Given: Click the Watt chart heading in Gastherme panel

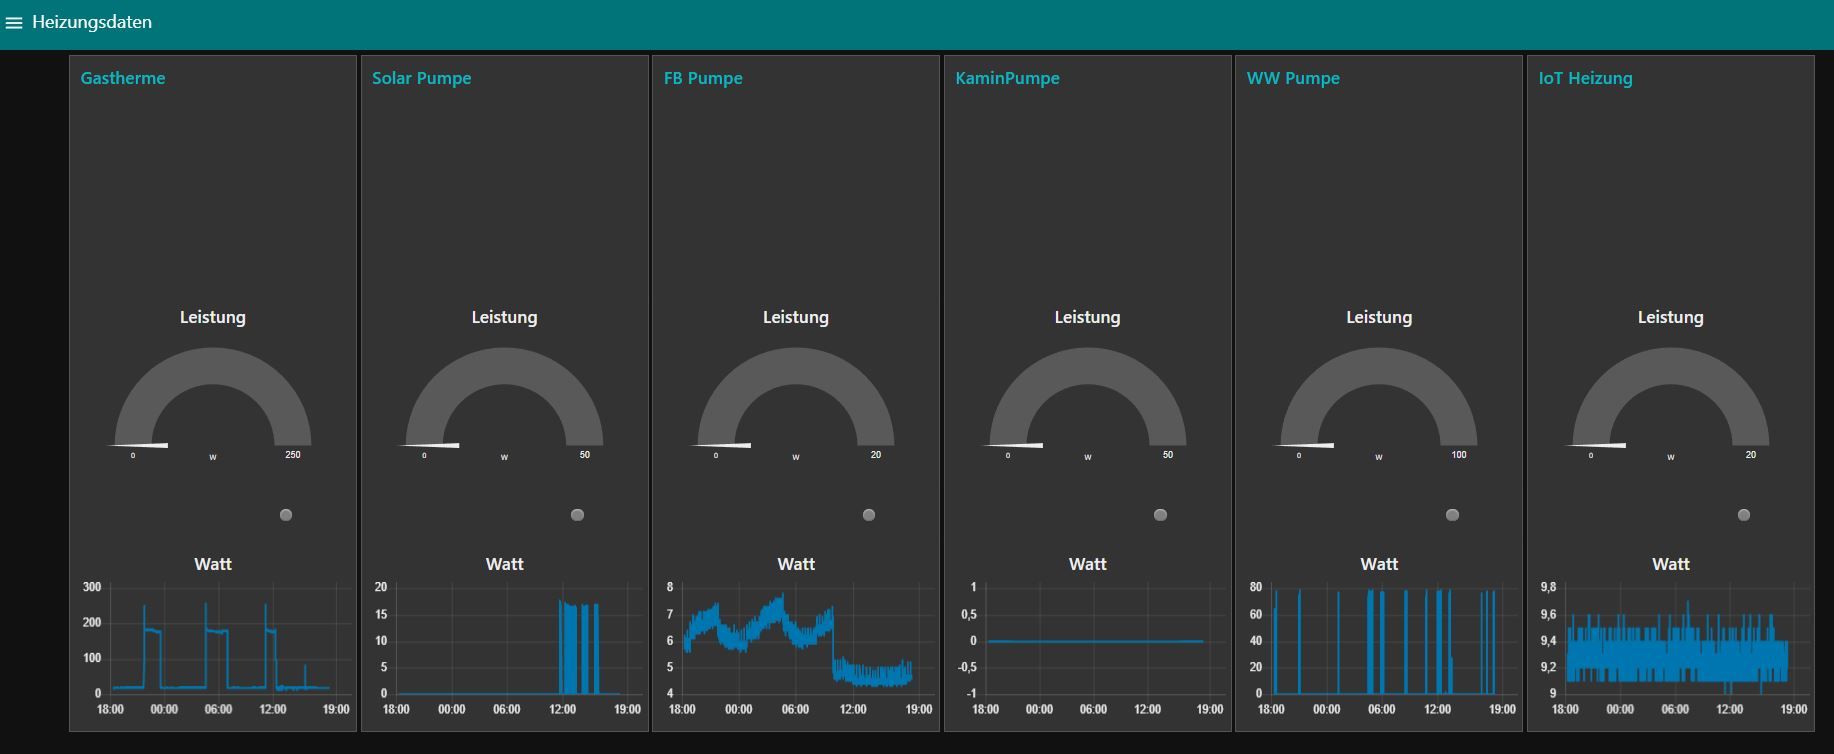Looking at the screenshot, I should pos(213,564).
